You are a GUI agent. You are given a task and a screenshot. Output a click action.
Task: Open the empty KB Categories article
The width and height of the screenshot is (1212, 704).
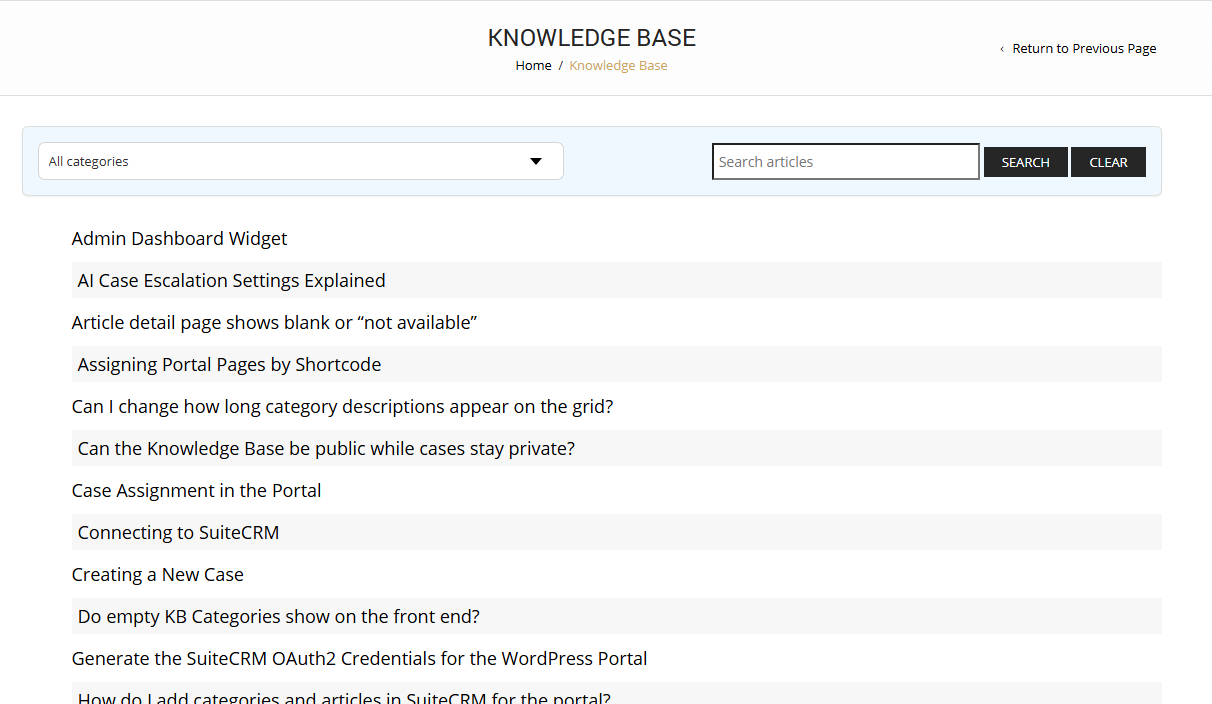[278, 616]
